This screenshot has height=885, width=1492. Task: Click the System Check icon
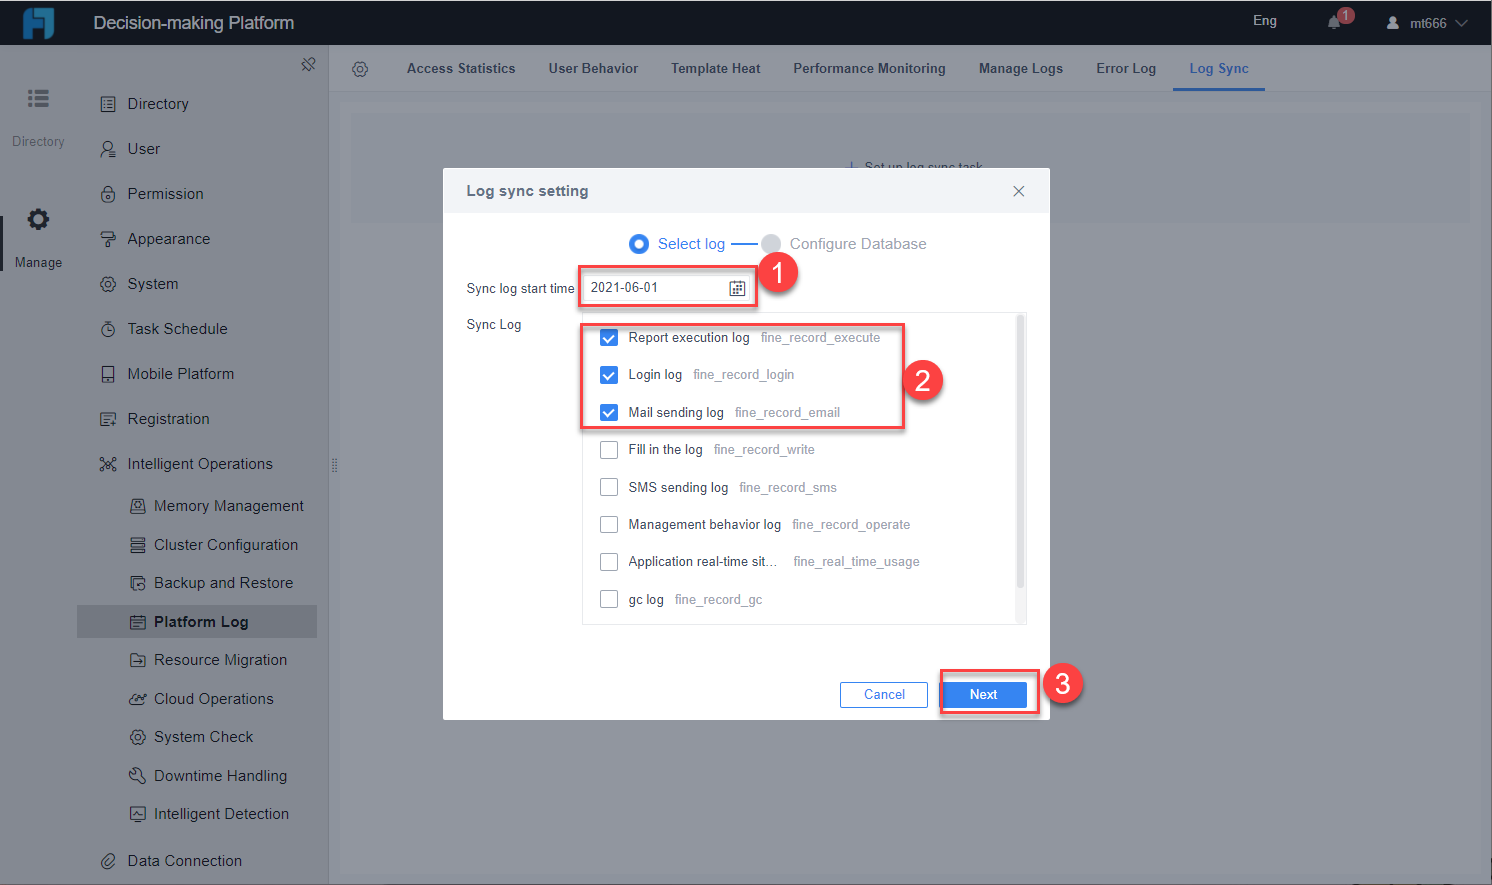(138, 737)
